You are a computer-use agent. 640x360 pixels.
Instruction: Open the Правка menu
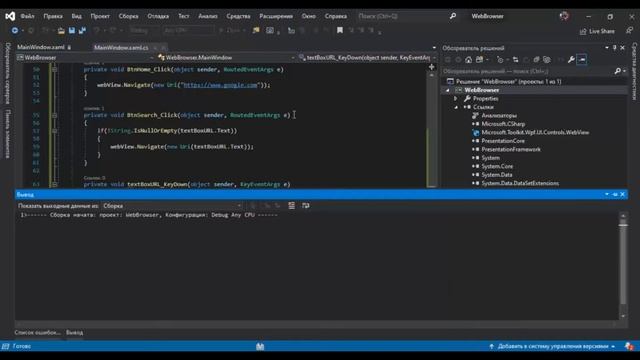(53, 16)
